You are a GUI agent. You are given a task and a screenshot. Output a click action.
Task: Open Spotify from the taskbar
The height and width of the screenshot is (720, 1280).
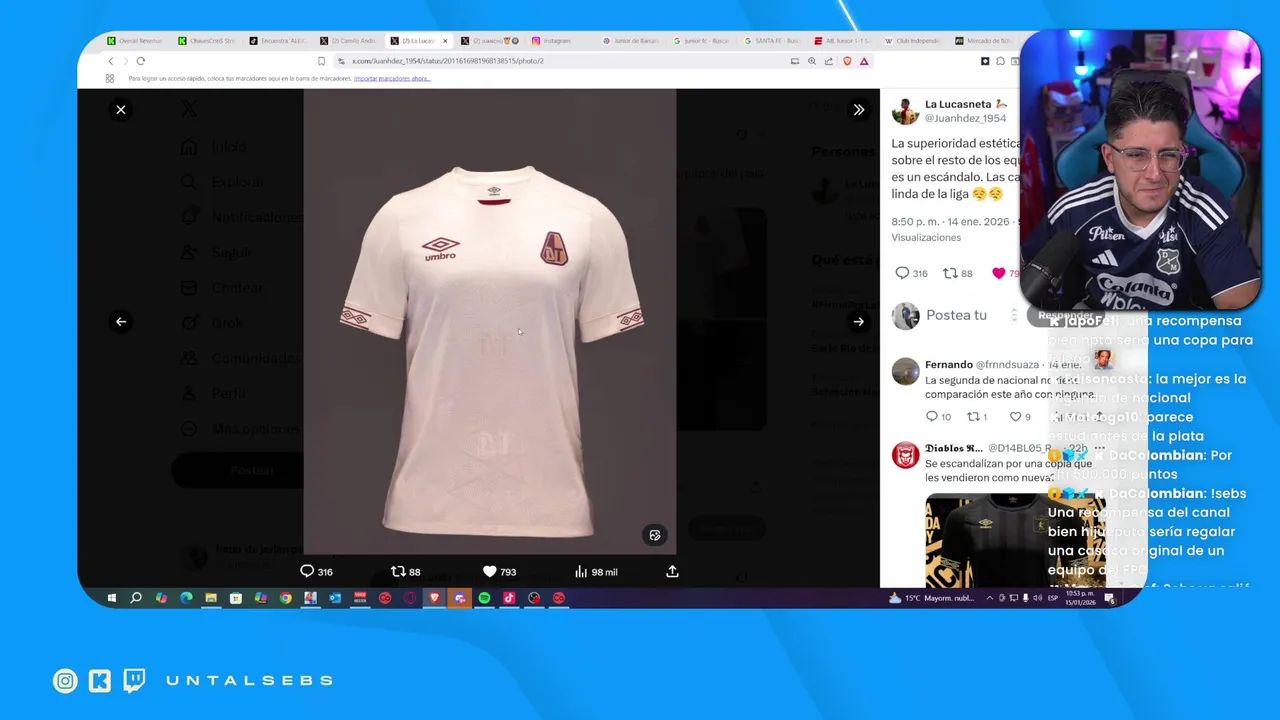pyautogui.click(x=484, y=598)
